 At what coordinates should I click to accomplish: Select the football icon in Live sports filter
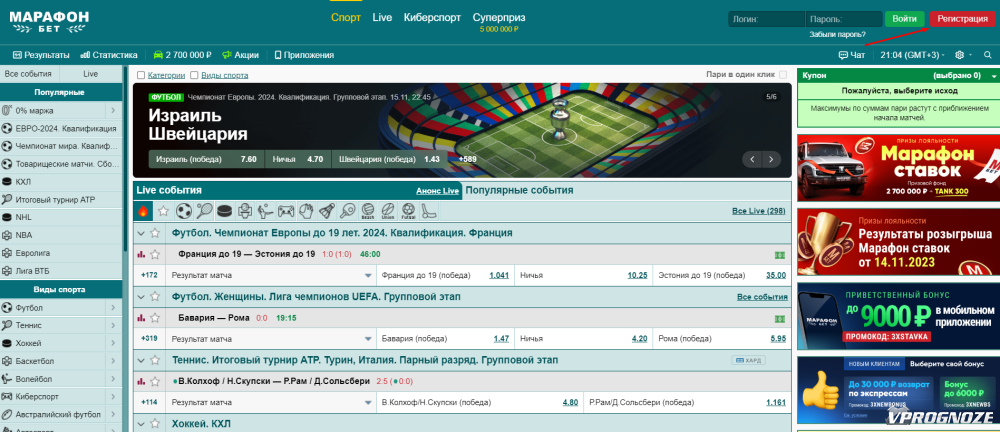coord(183,211)
